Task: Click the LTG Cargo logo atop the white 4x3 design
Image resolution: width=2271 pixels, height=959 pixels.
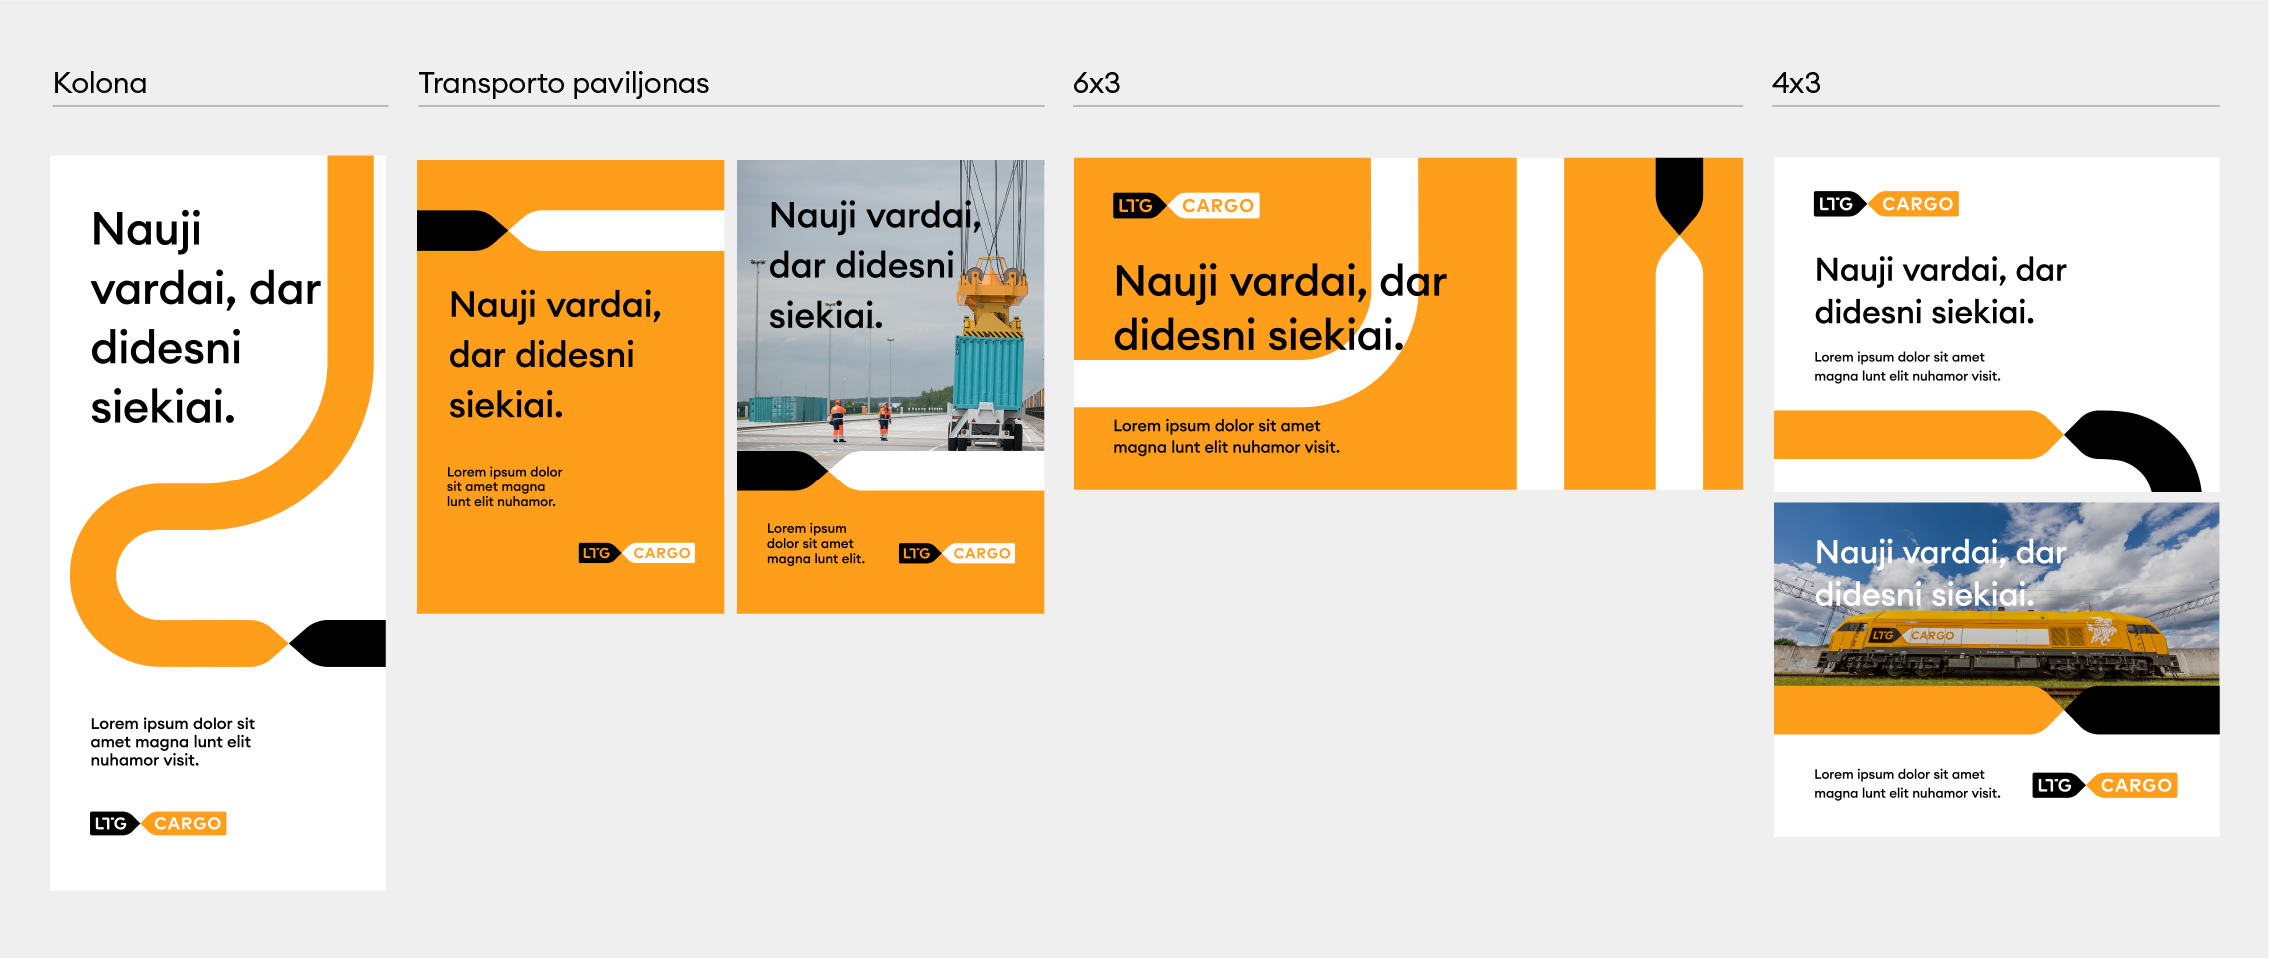Action: pos(1886,204)
